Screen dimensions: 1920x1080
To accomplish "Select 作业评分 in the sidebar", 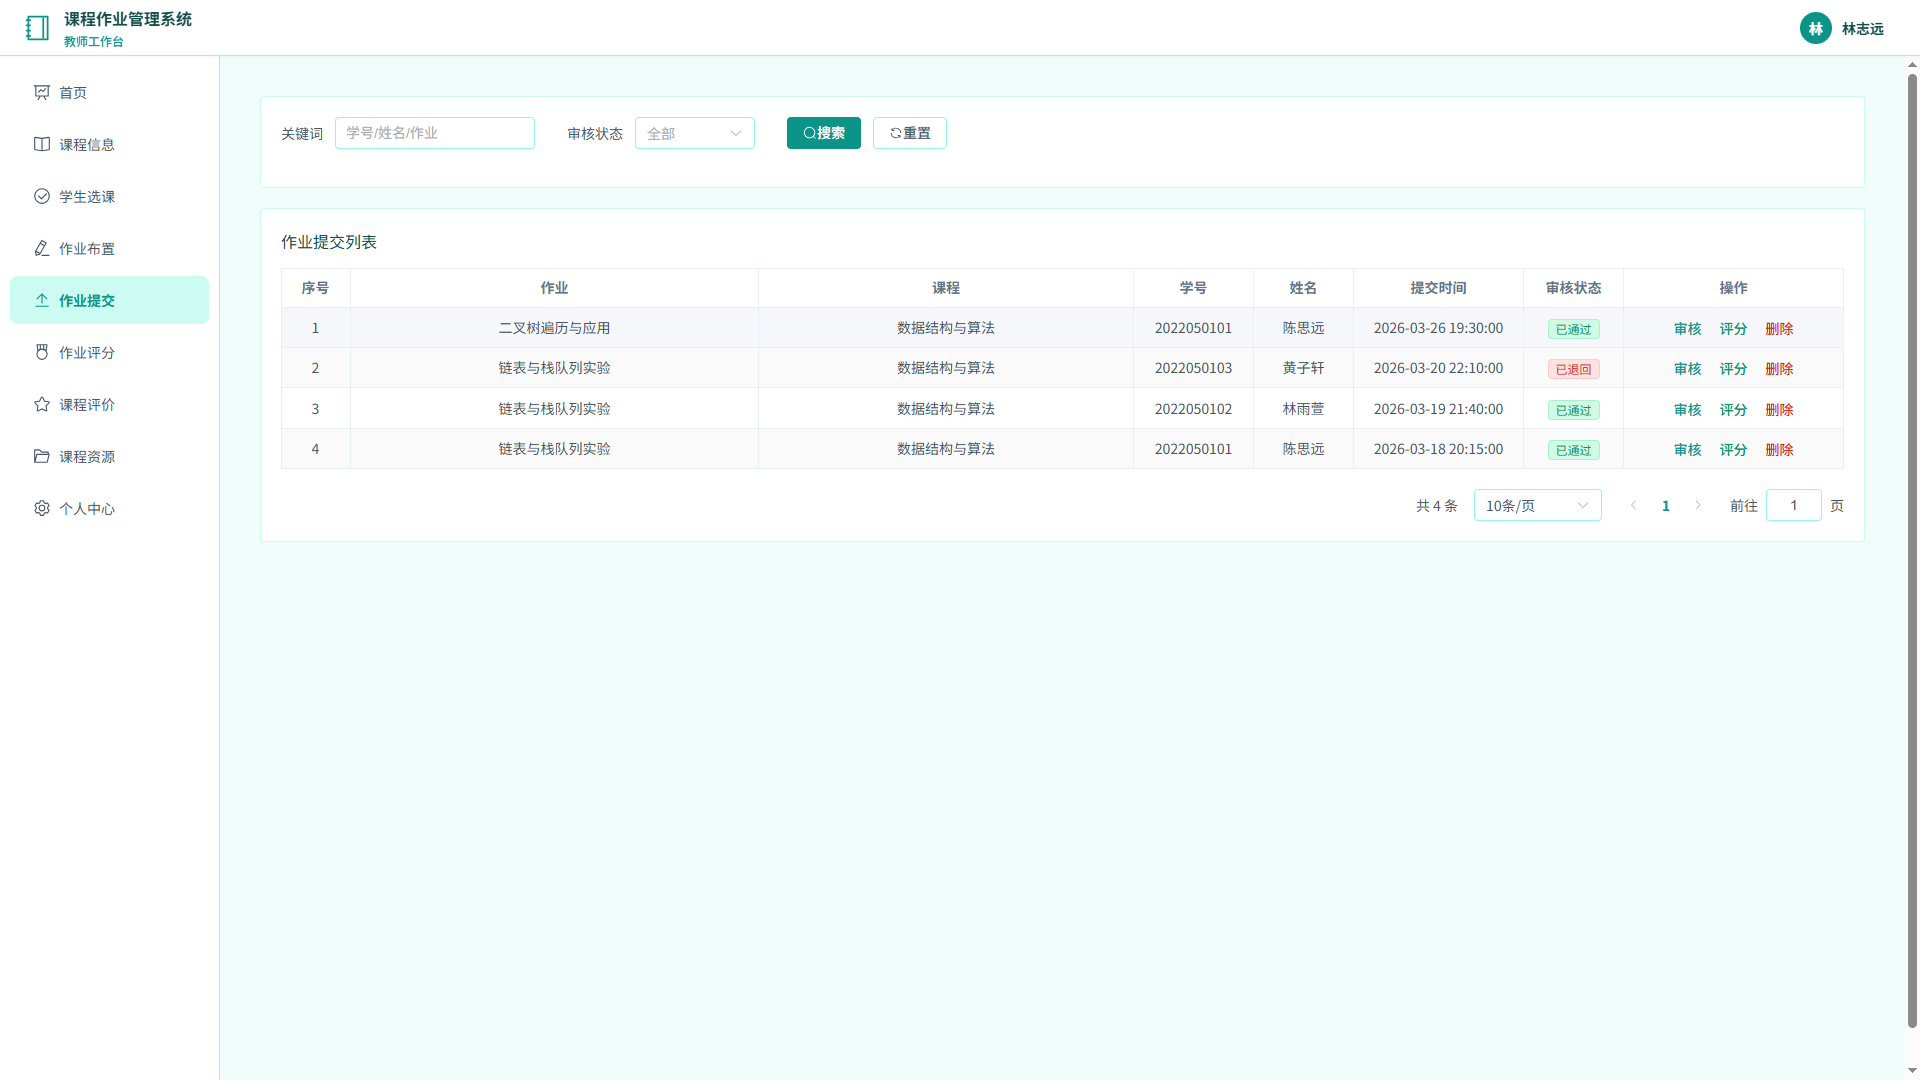I will (110, 352).
